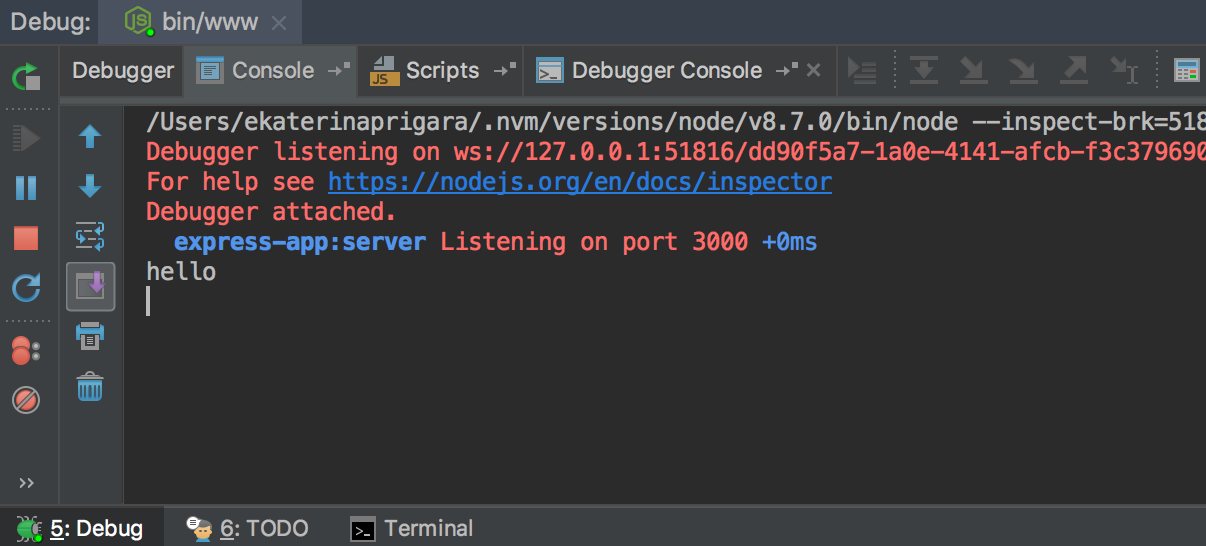
Task: Click the node --inspect-brk command line
Action: point(676,122)
